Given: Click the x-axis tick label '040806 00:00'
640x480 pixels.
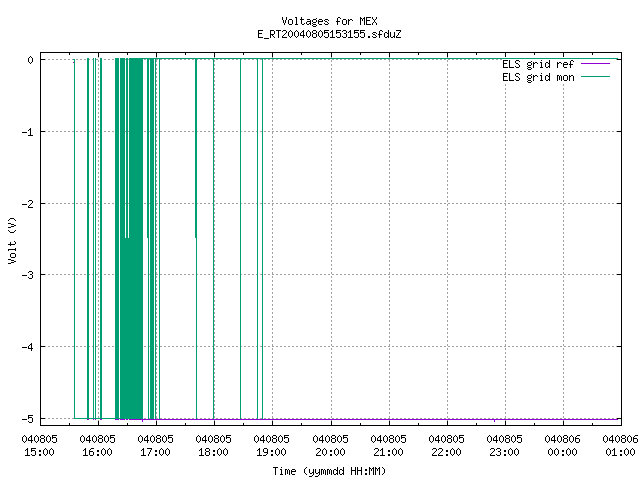Looking at the screenshot, I should click(x=562, y=446).
